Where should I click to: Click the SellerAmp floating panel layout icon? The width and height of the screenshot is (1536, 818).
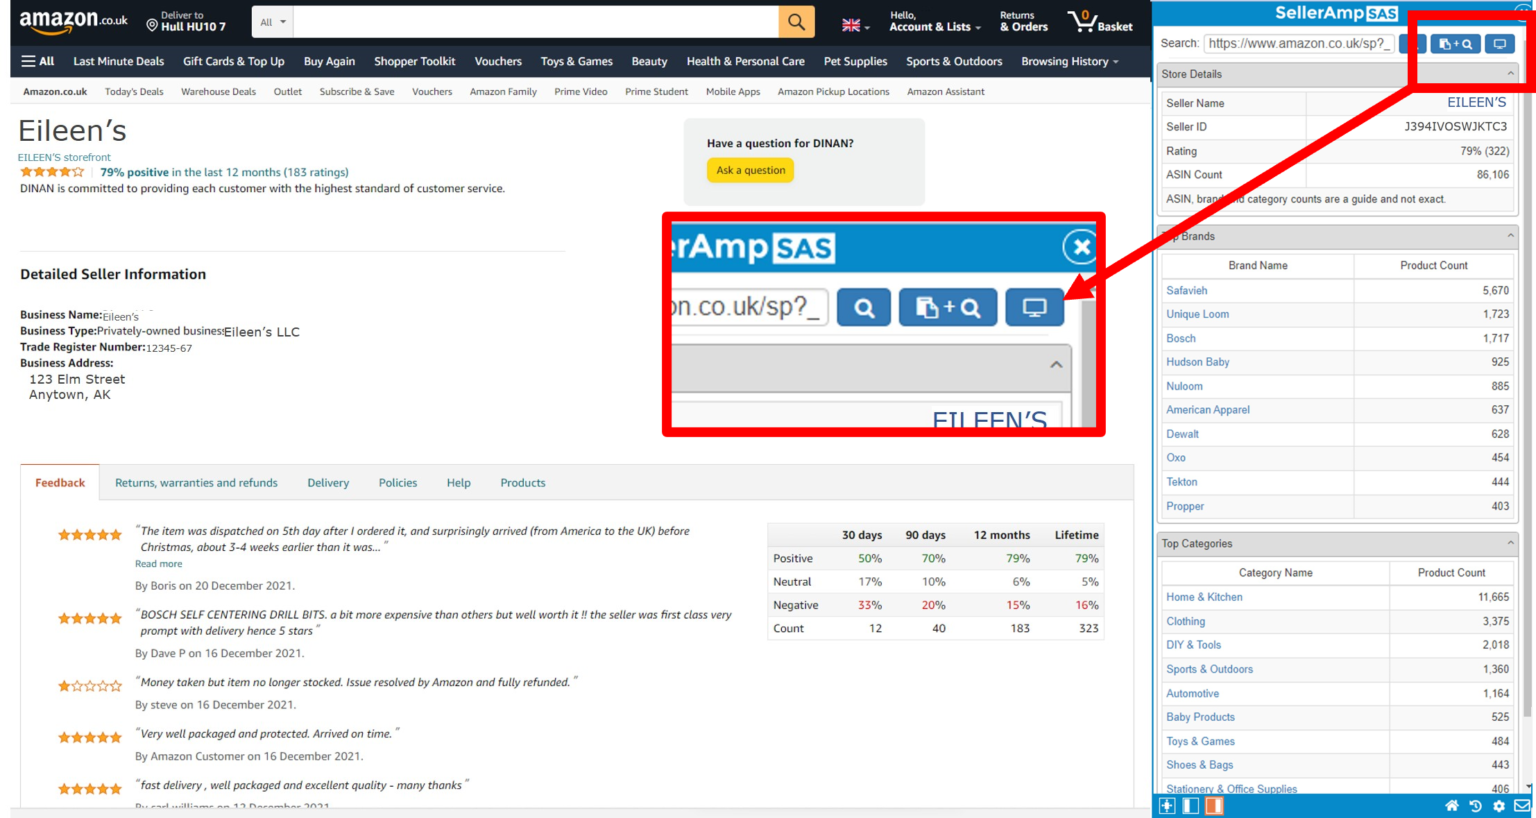click(x=1167, y=806)
